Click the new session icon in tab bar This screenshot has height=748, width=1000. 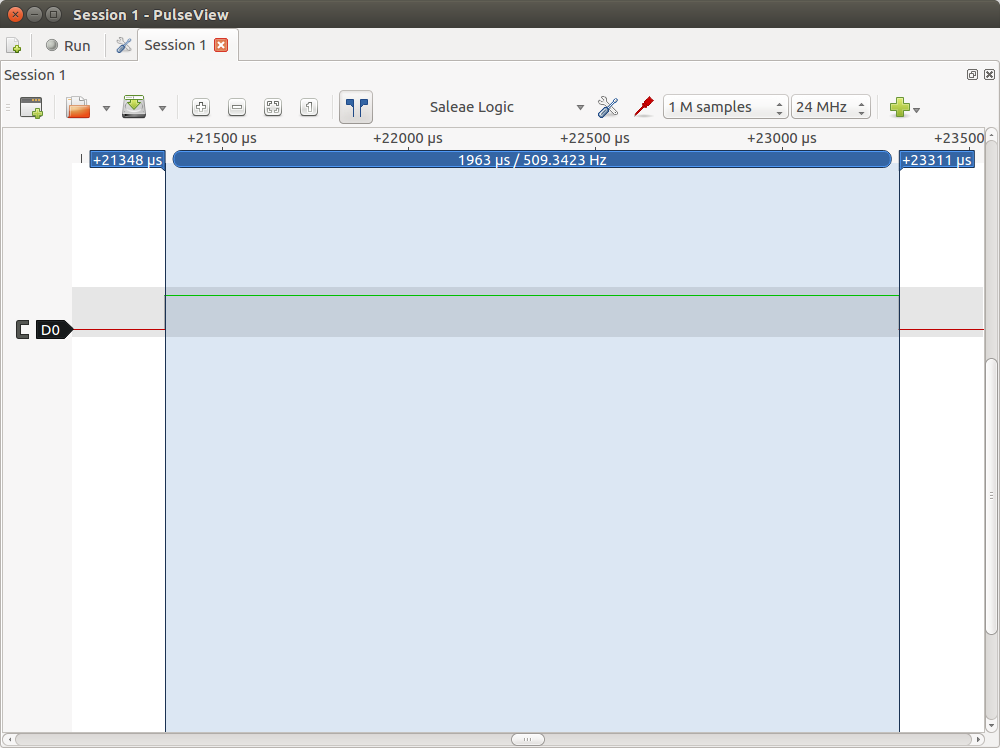(13, 46)
